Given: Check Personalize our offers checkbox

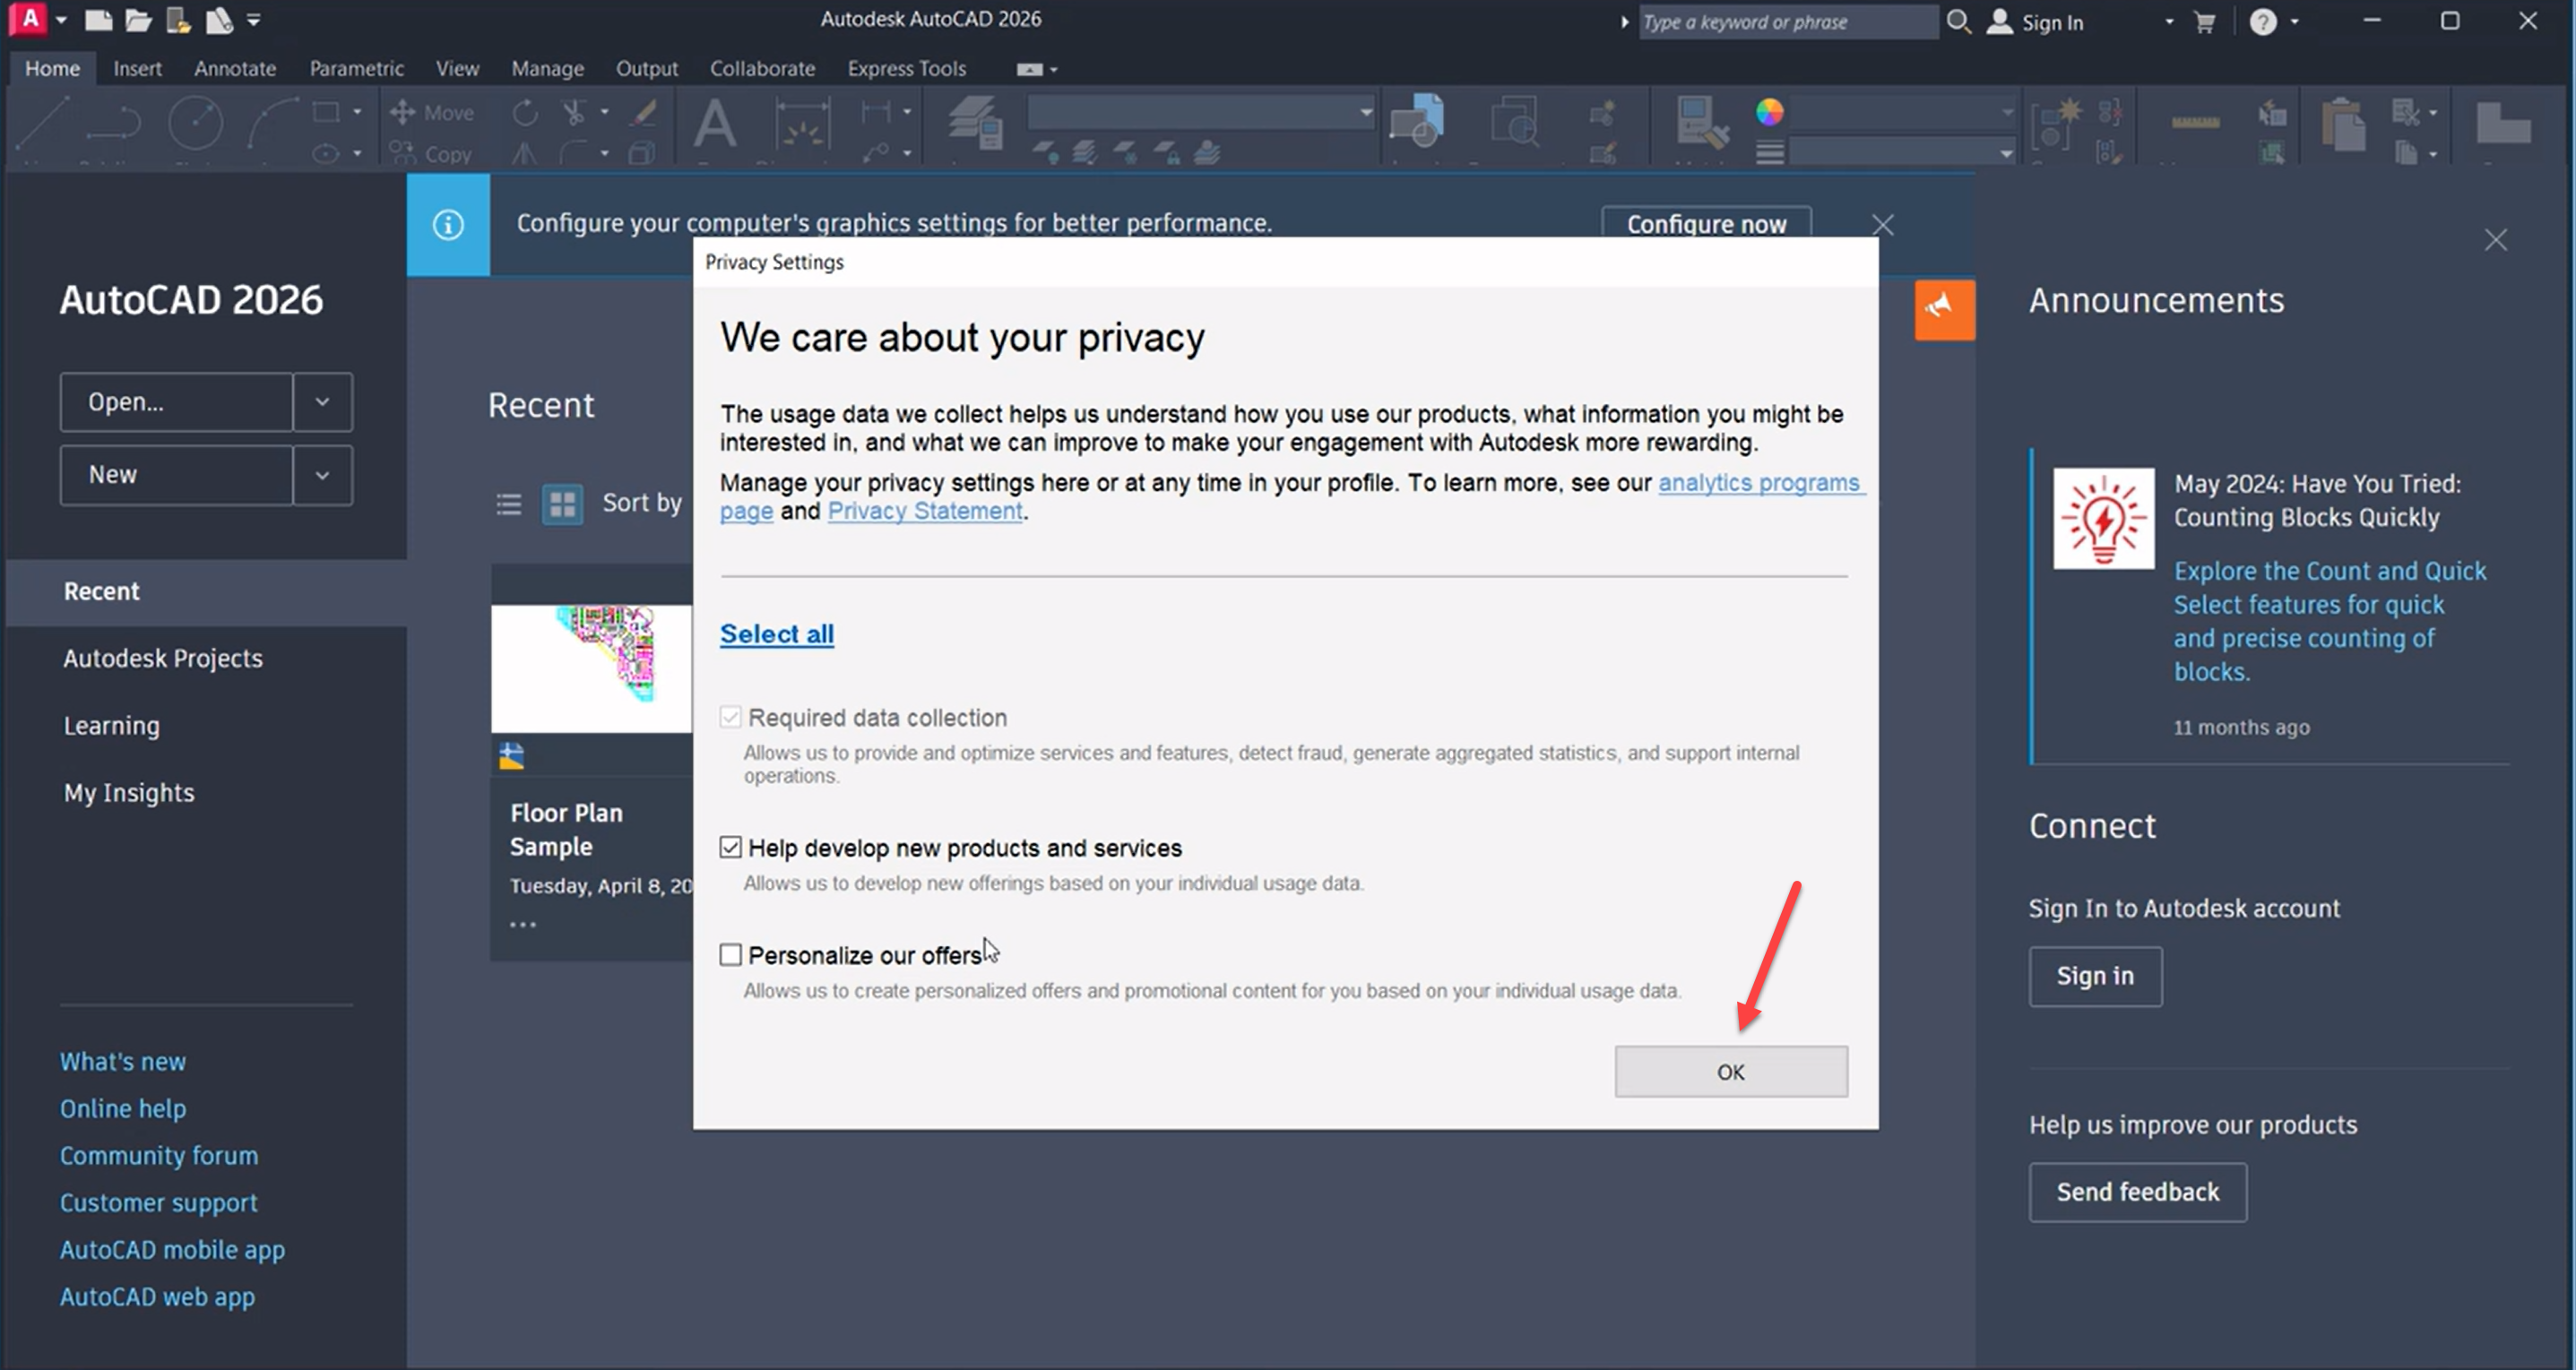Looking at the screenshot, I should coord(731,954).
